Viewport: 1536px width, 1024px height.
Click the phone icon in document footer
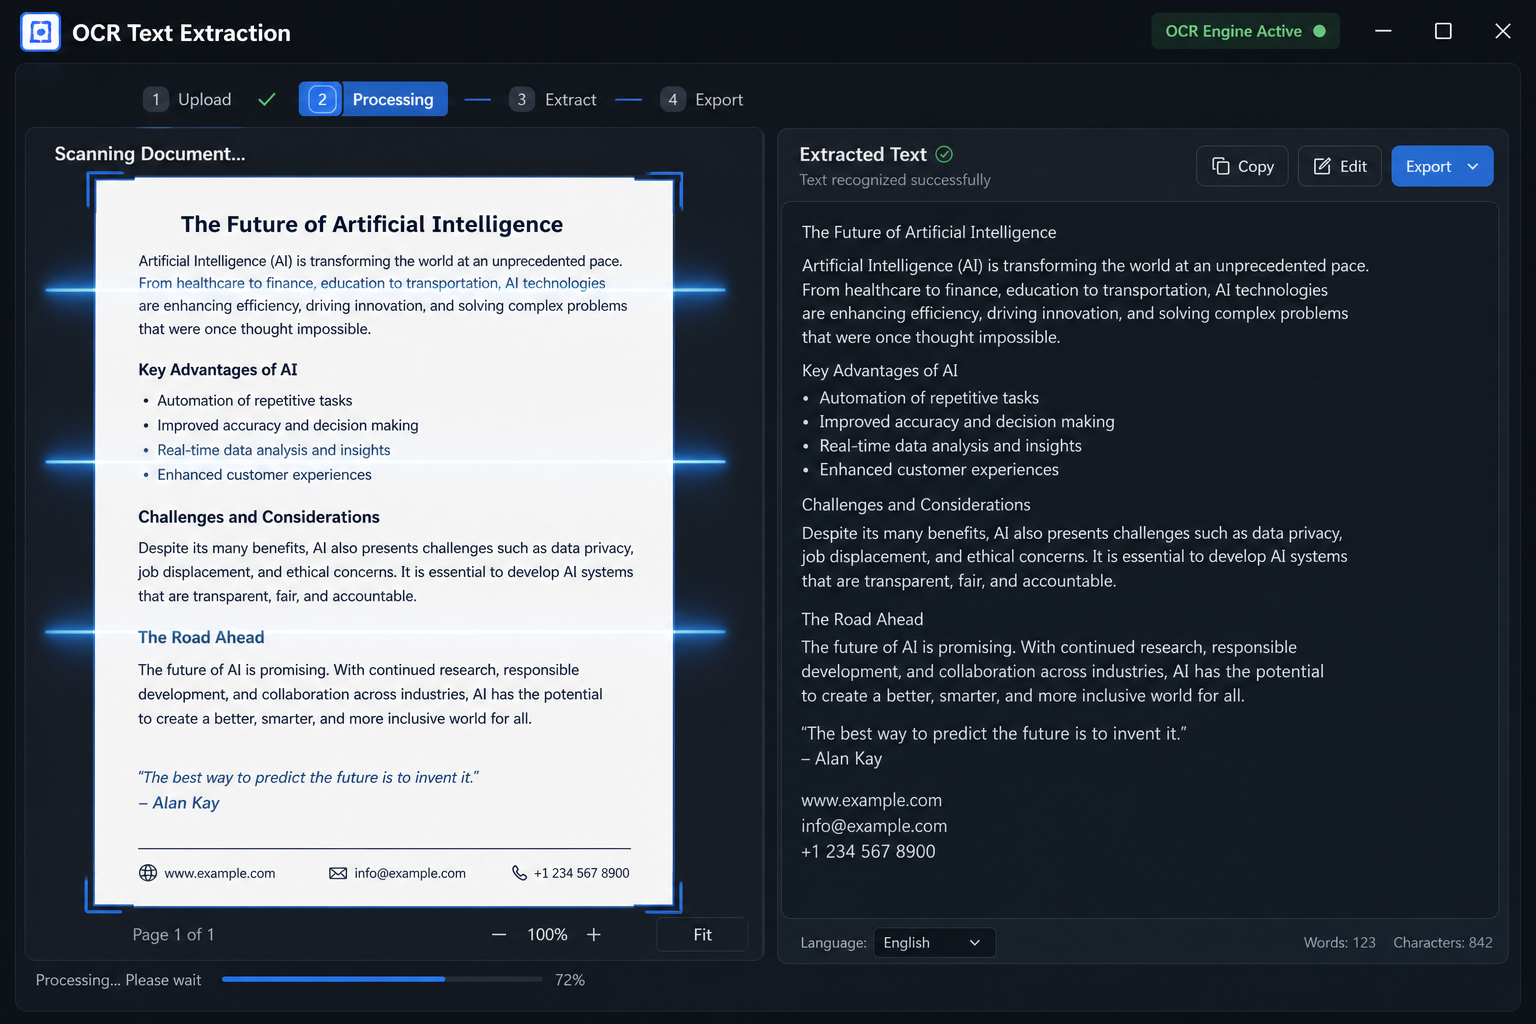(x=519, y=873)
